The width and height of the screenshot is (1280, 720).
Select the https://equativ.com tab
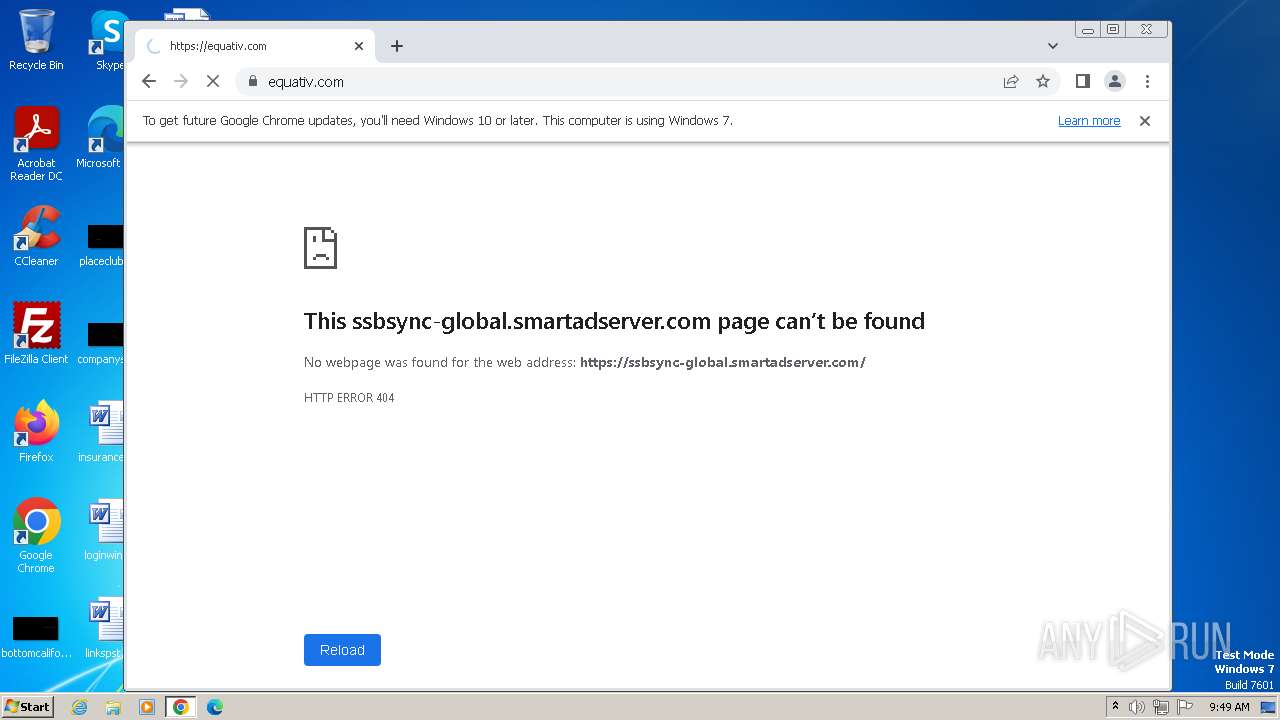255,46
